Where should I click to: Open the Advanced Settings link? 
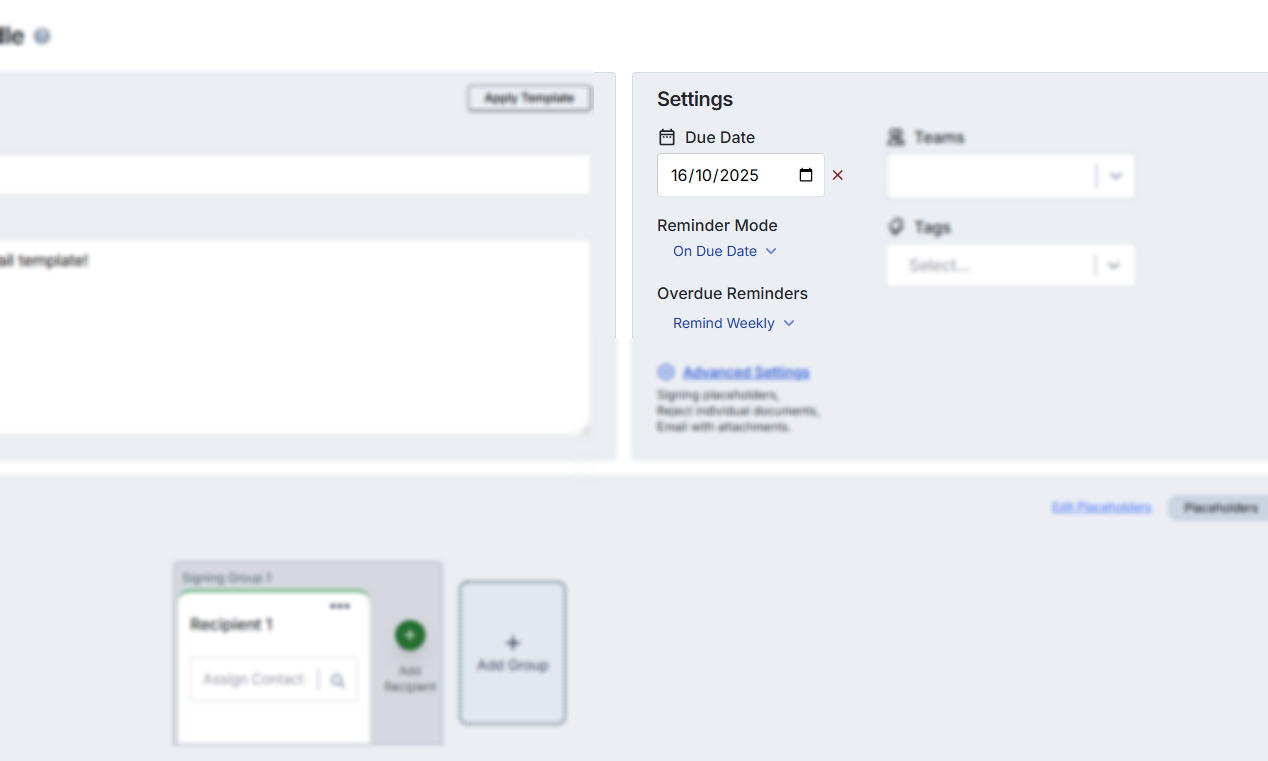[746, 372]
